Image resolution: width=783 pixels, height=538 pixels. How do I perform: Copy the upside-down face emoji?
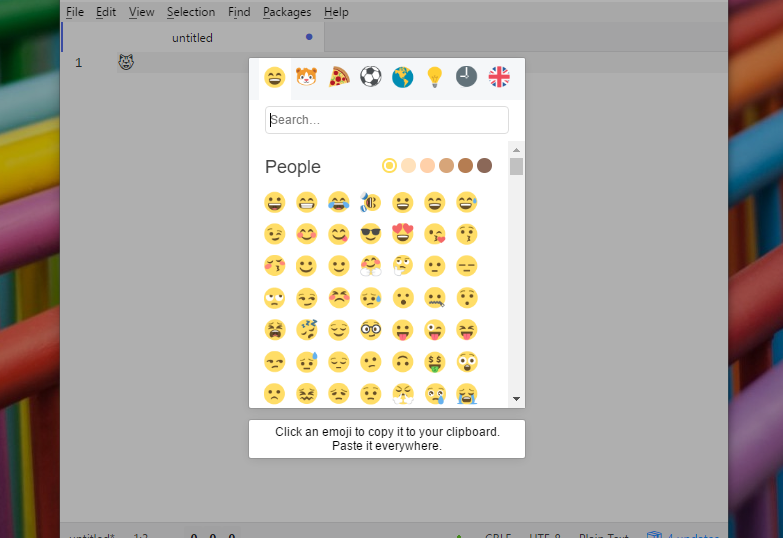(x=402, y=362)
